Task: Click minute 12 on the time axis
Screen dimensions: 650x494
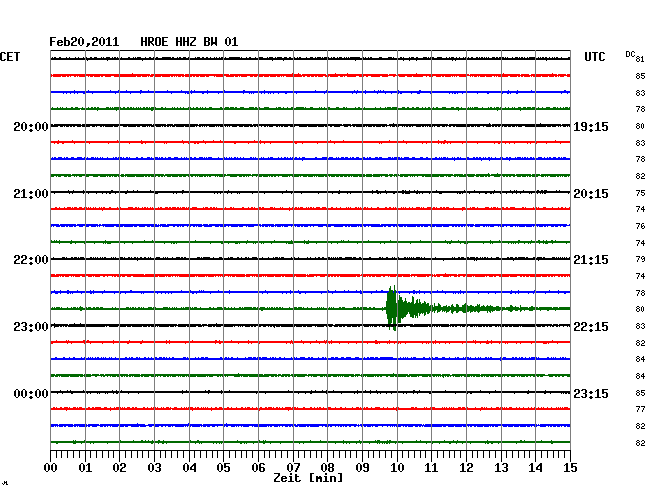Action: (466, 467)
